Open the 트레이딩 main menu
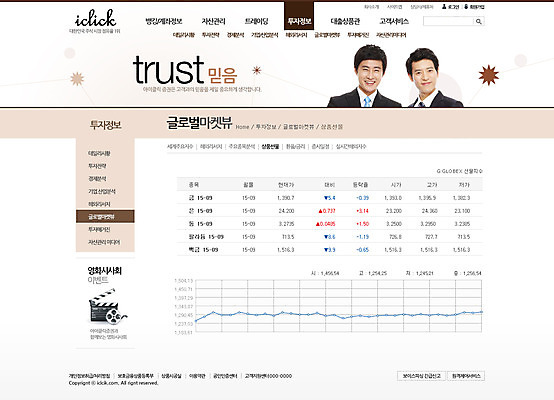554x400 pixels. click(257, 21)
